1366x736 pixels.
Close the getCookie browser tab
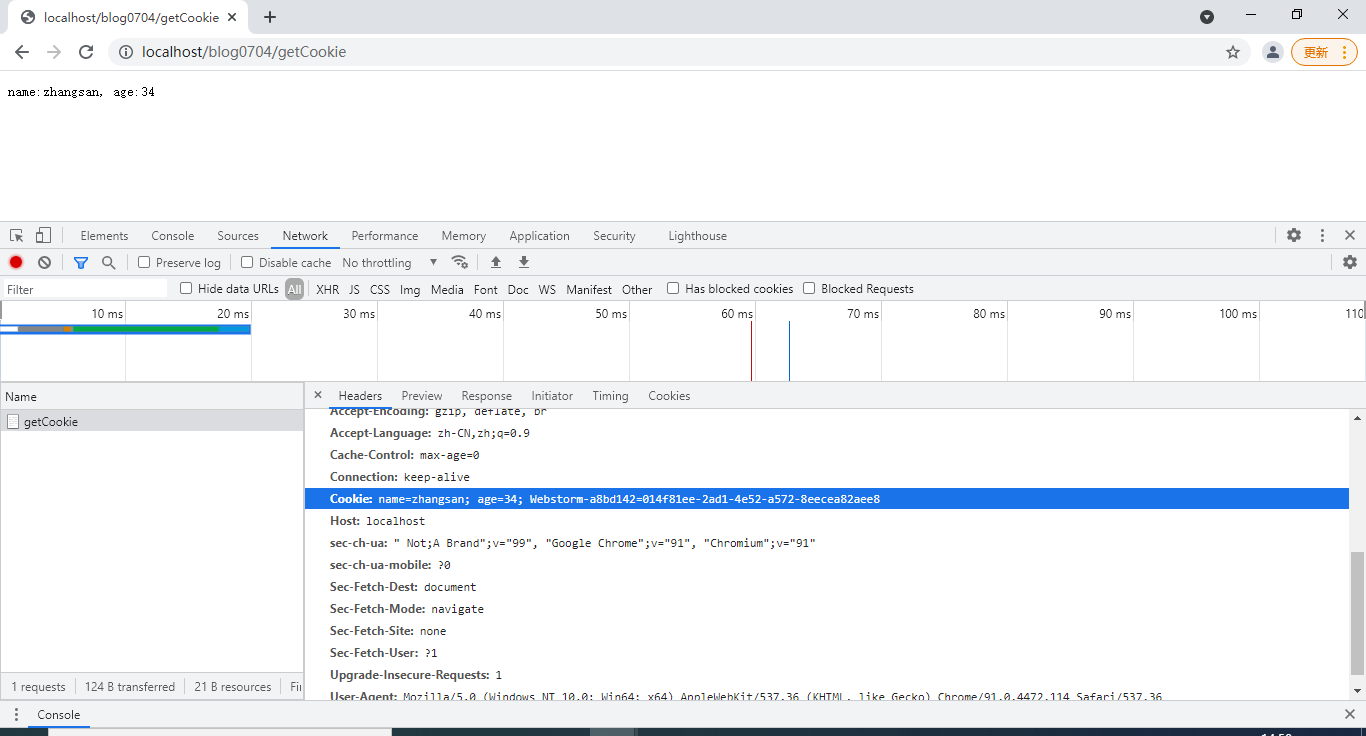pyautogui.click(x=233, y=17)
